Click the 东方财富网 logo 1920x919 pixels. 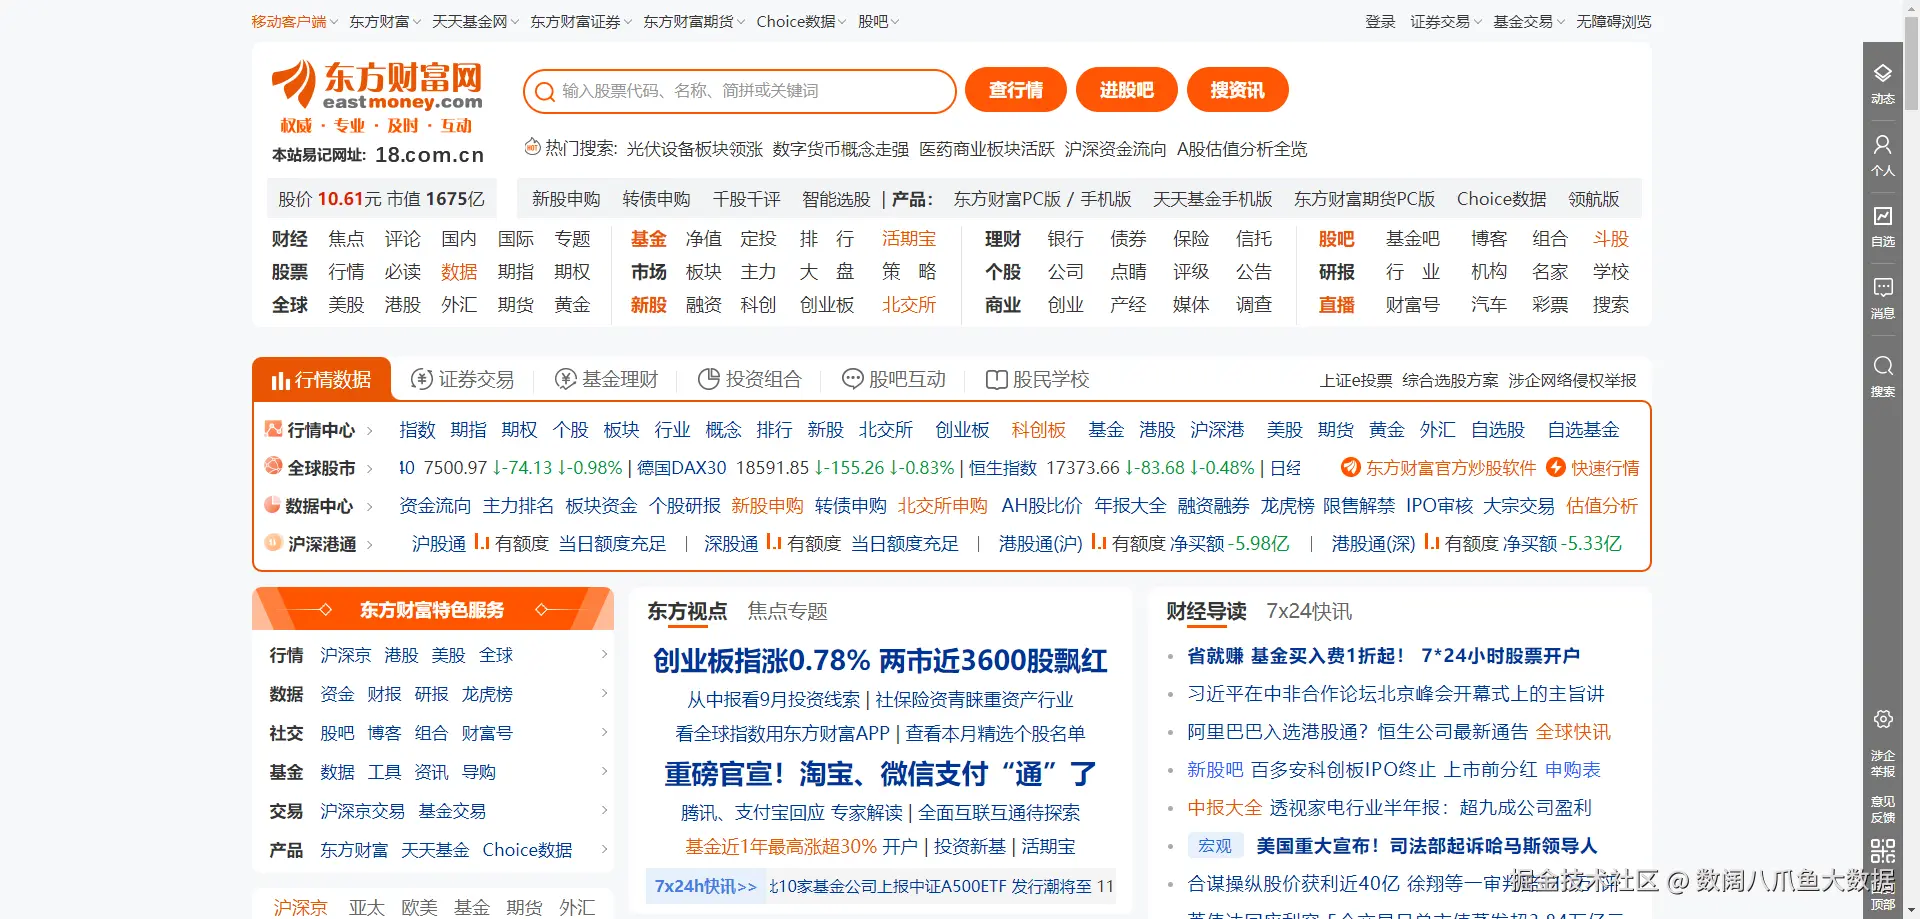click(377, 96)
